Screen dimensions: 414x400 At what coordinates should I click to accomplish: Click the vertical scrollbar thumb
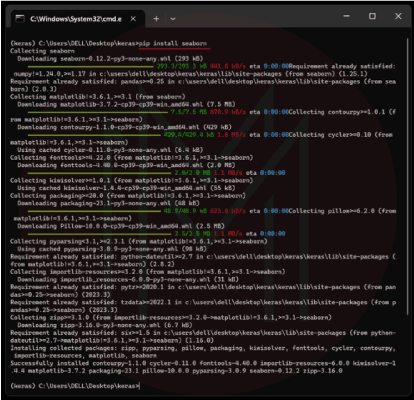(407, 177)
